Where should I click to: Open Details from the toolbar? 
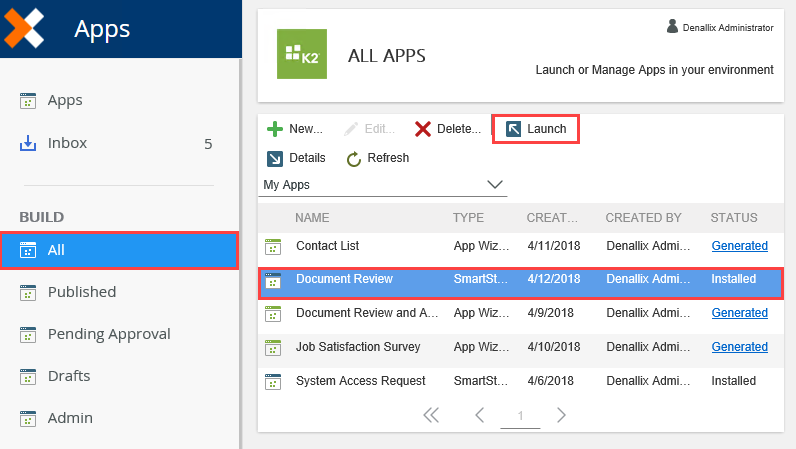pyautogui.click(x=296, y=158)
